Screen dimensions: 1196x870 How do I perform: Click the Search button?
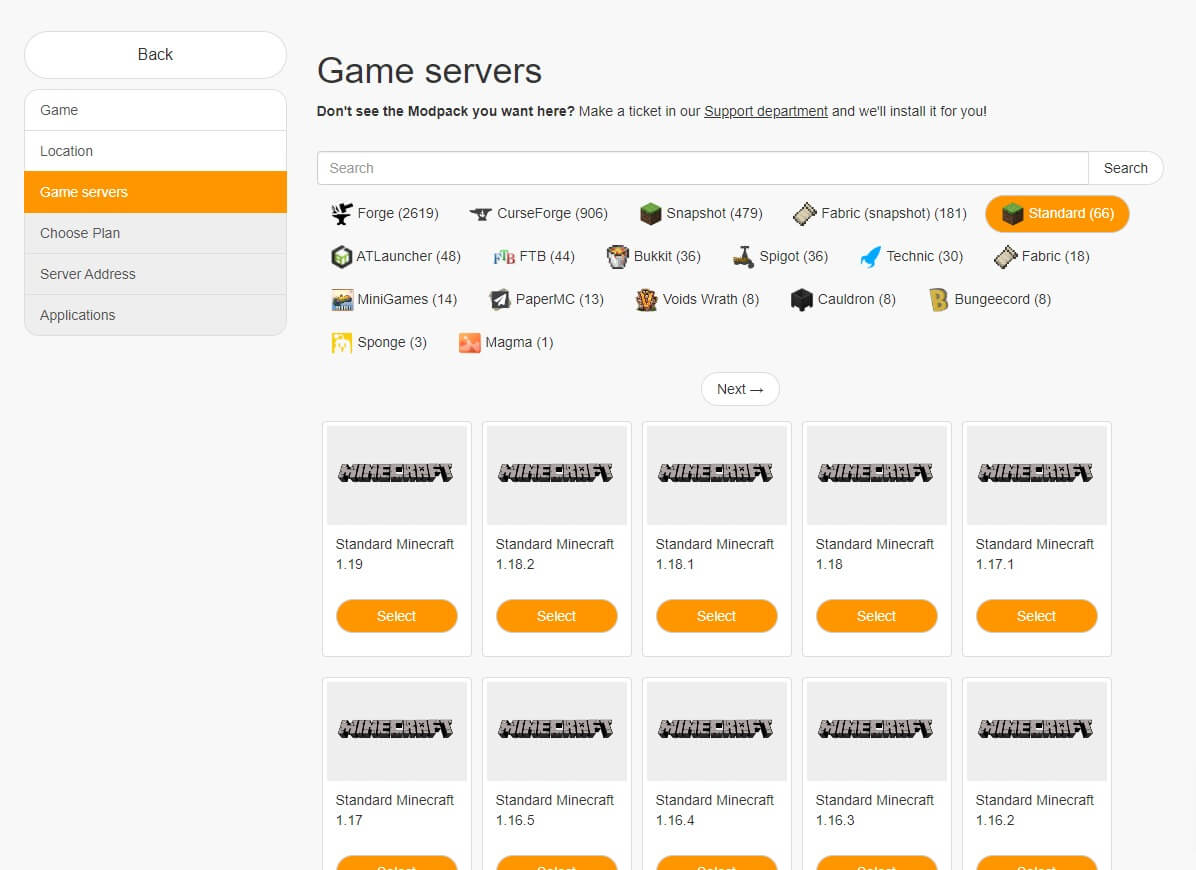tap(1125, 168)
